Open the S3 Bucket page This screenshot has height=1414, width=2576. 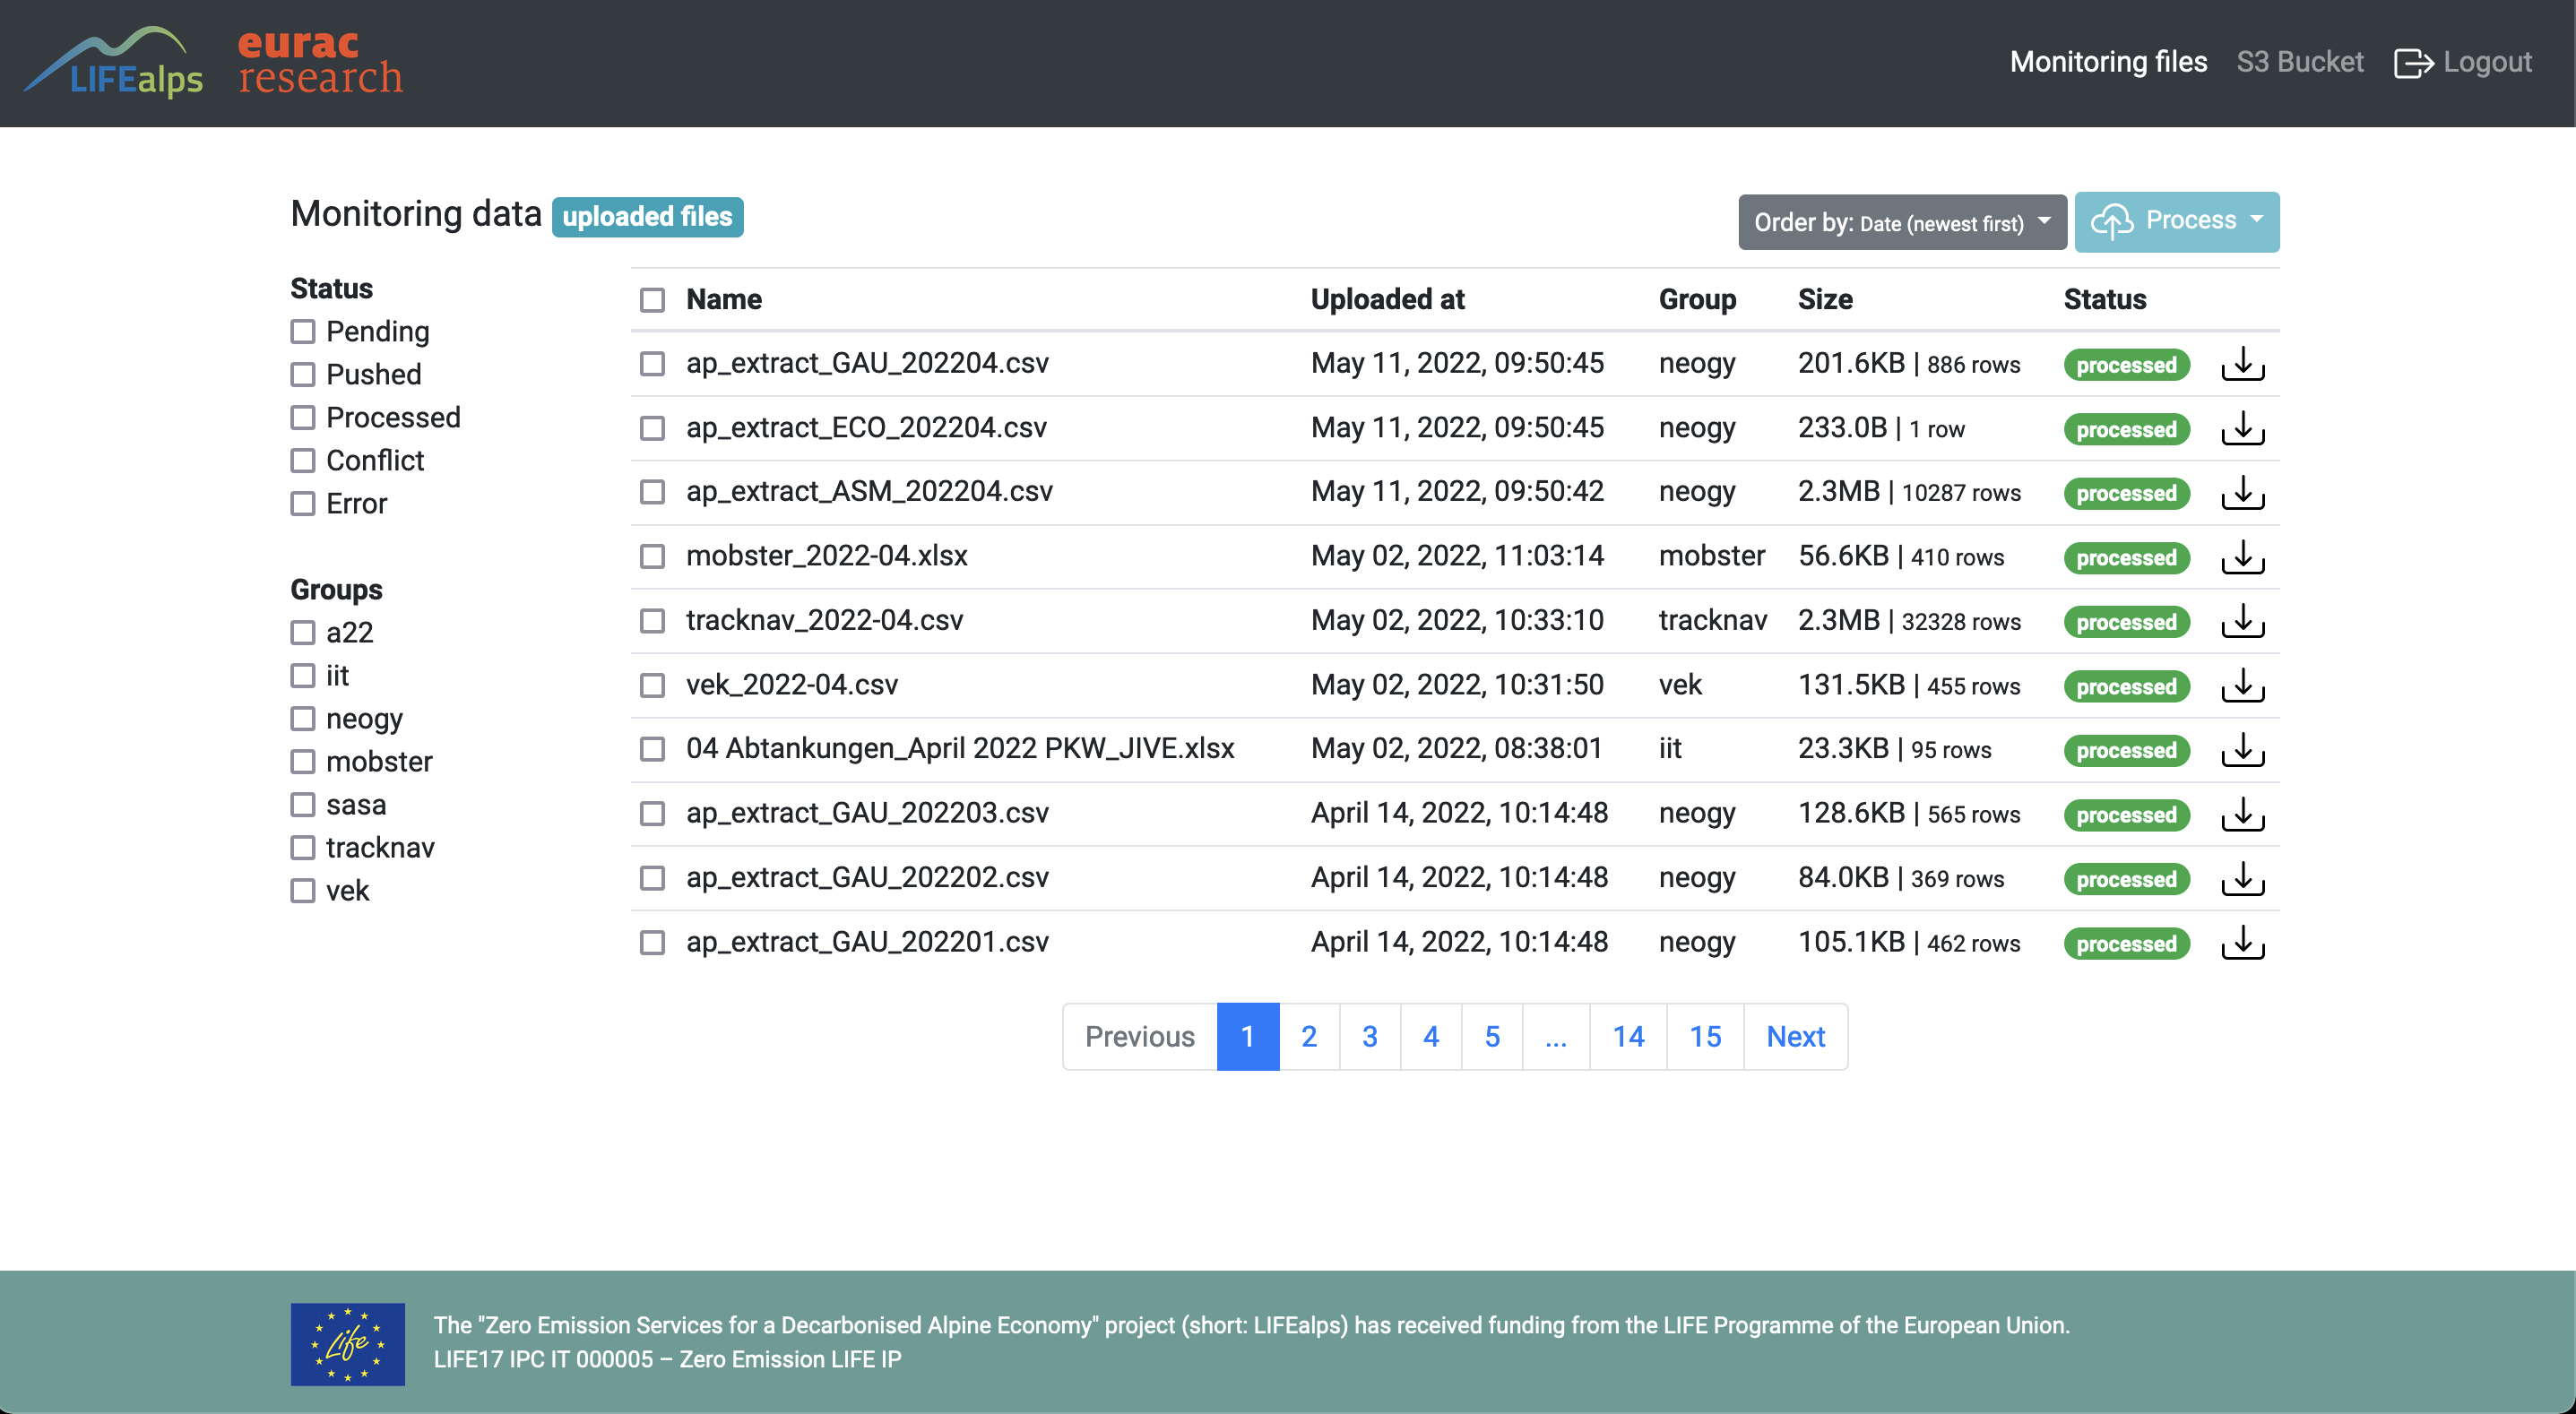(x=2300, y=62)
